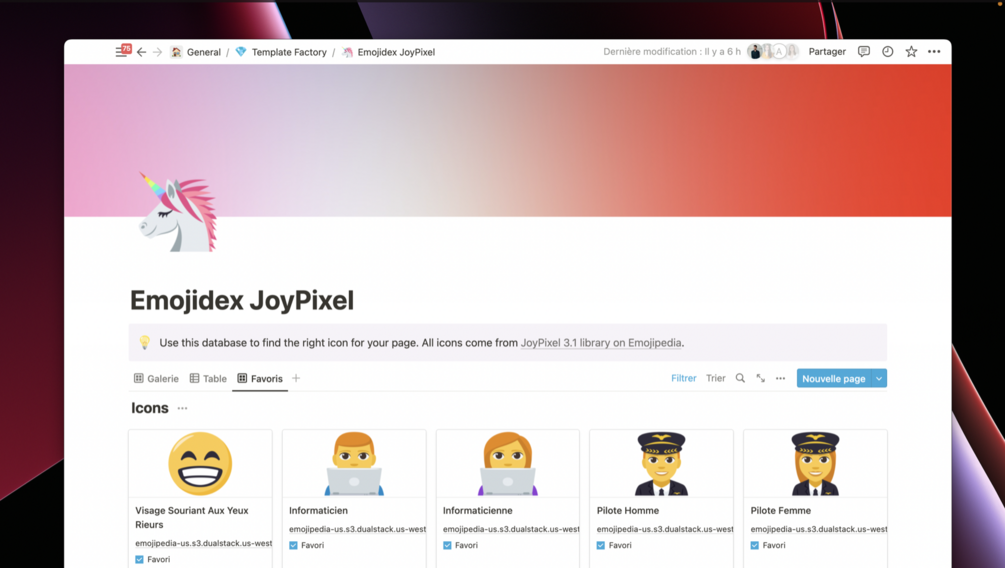The height and width of the screenshot is (568, 1005).
Task: Click the Visage Souriant Aux Yeux Rieurs title
Action: pyautogui.click(x=192, y=517)
